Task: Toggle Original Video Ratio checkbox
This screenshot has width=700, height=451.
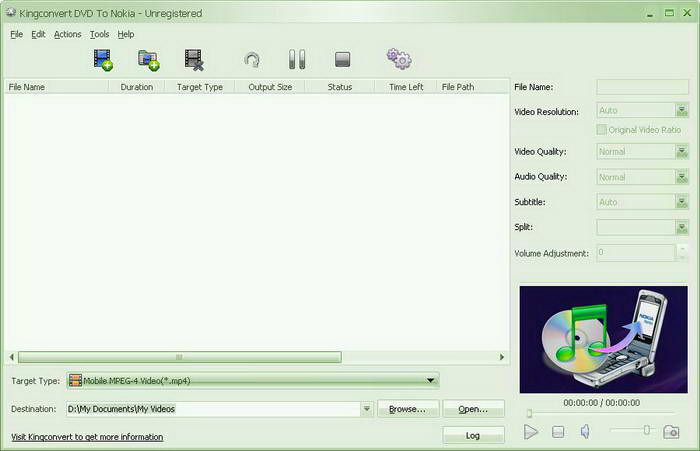Action: point(601,129)
